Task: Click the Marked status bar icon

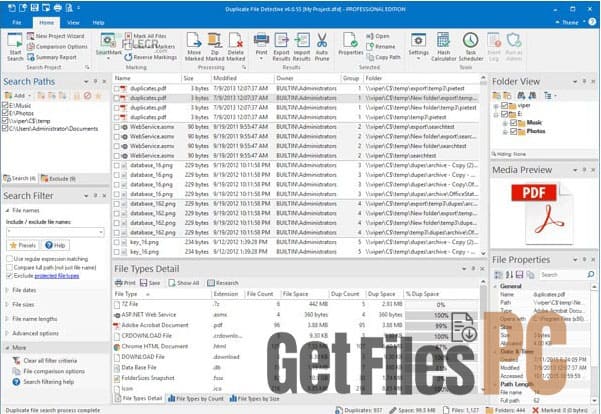Action: pos(535,410)
